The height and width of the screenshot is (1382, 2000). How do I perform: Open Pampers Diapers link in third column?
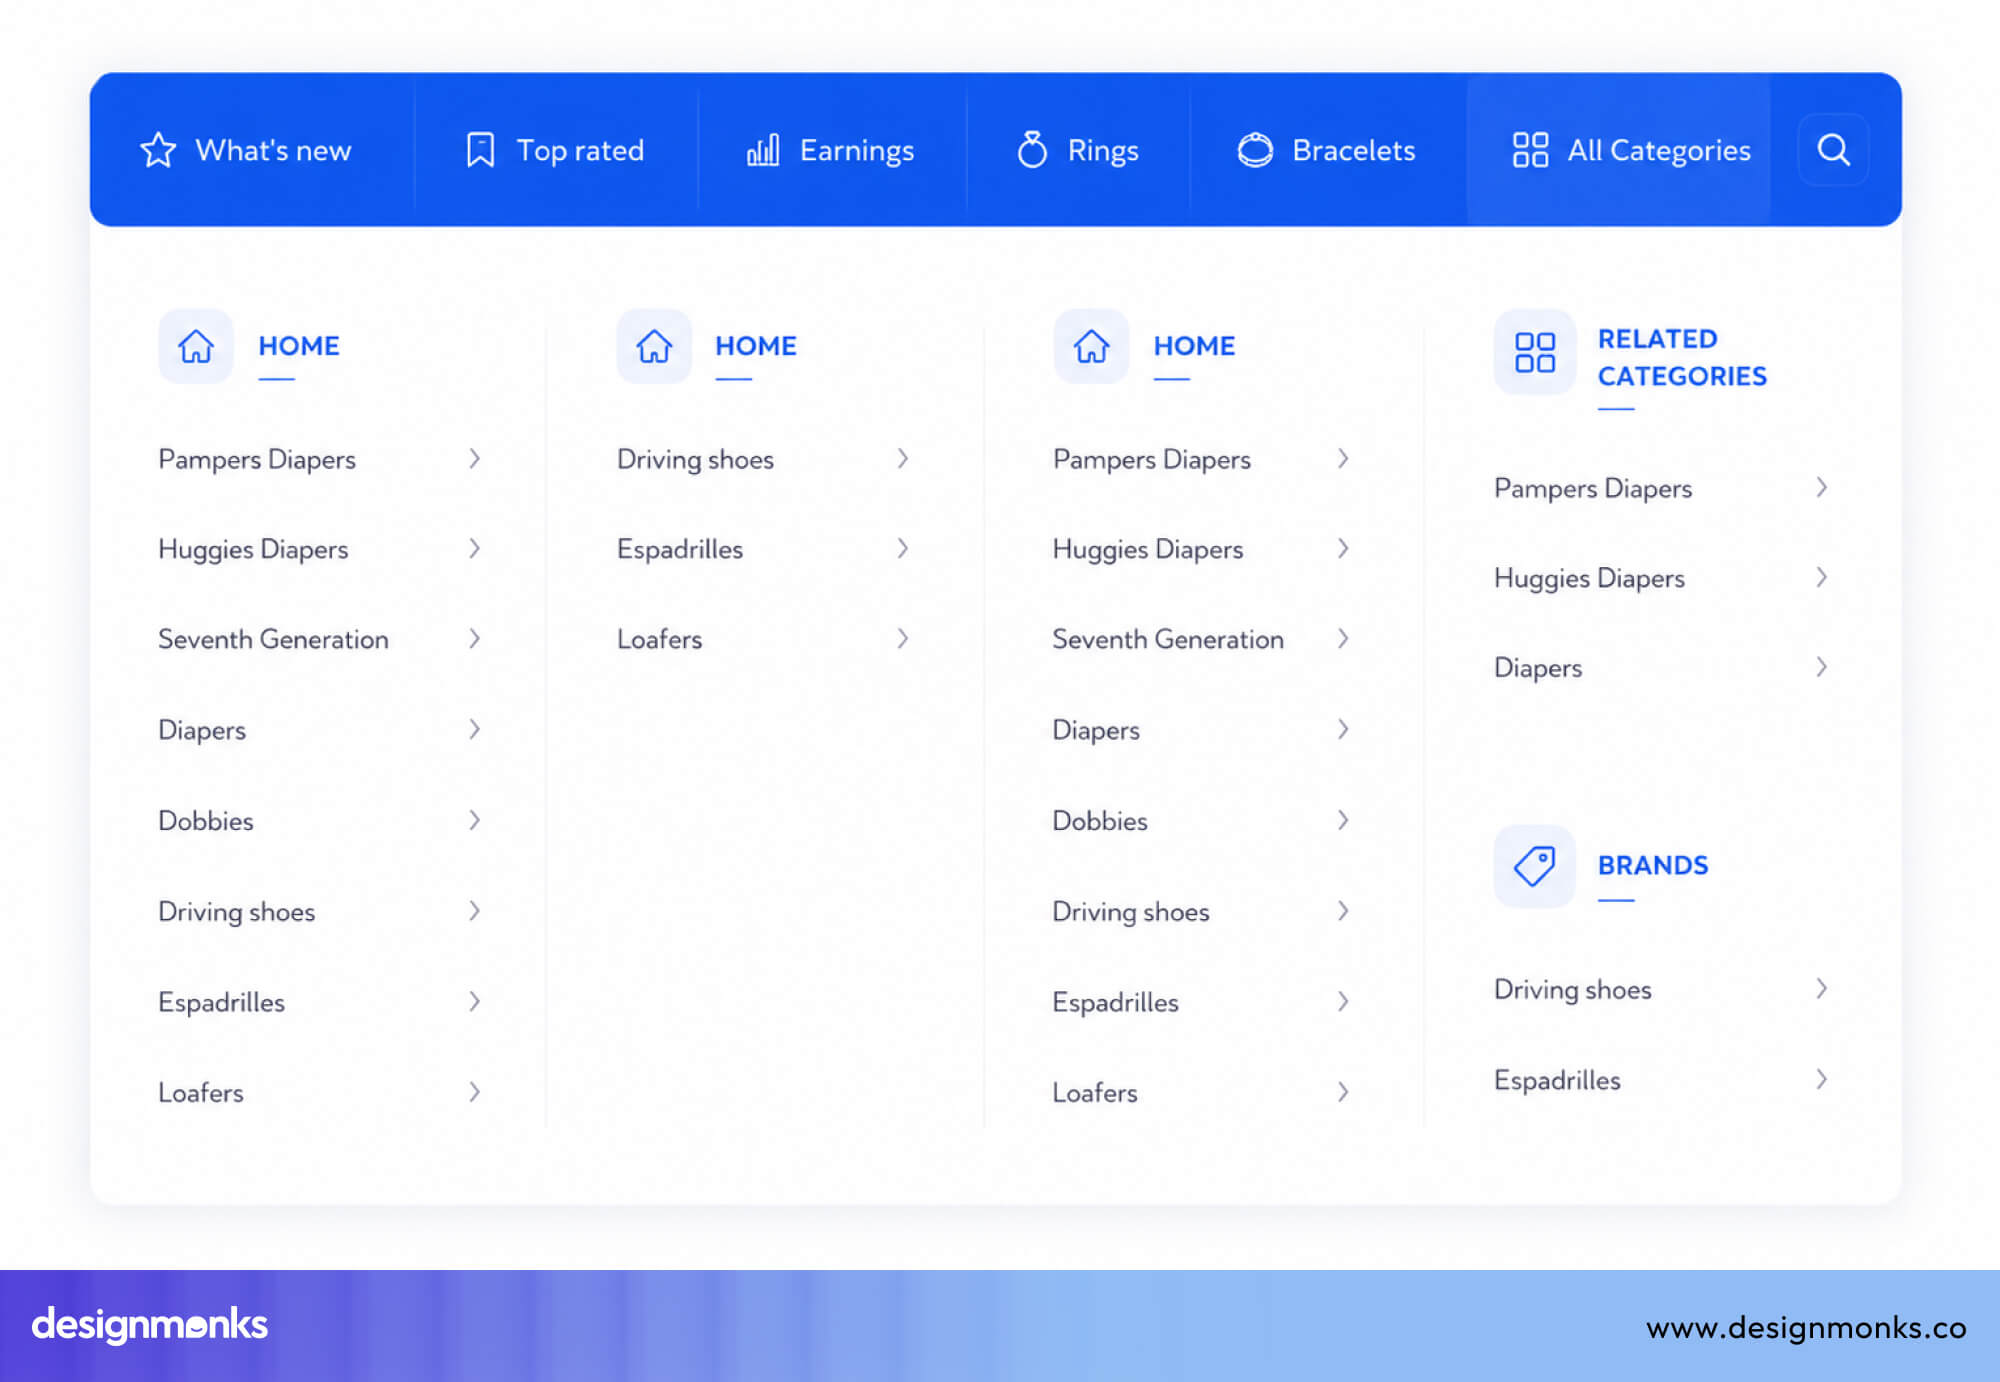pos(1152,460)
